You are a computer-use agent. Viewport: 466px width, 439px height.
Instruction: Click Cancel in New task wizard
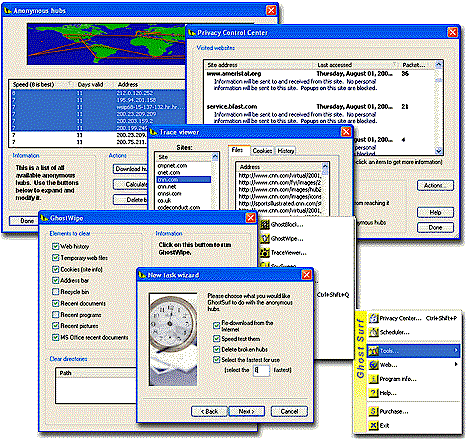coord(289,411)
